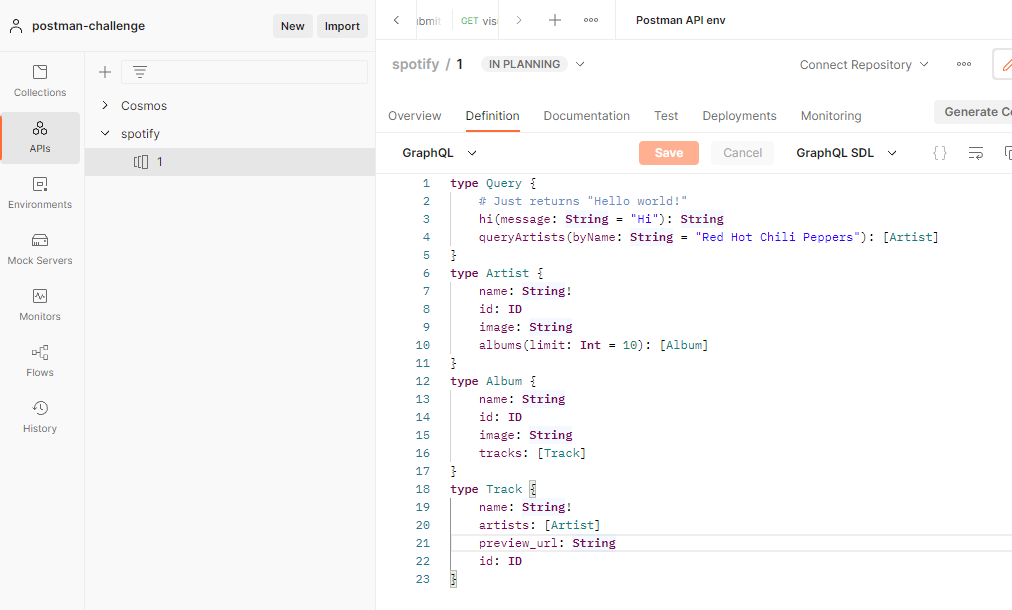Collapse the spotify API tree item
1012x610 pixels.
tap(105, 134)
